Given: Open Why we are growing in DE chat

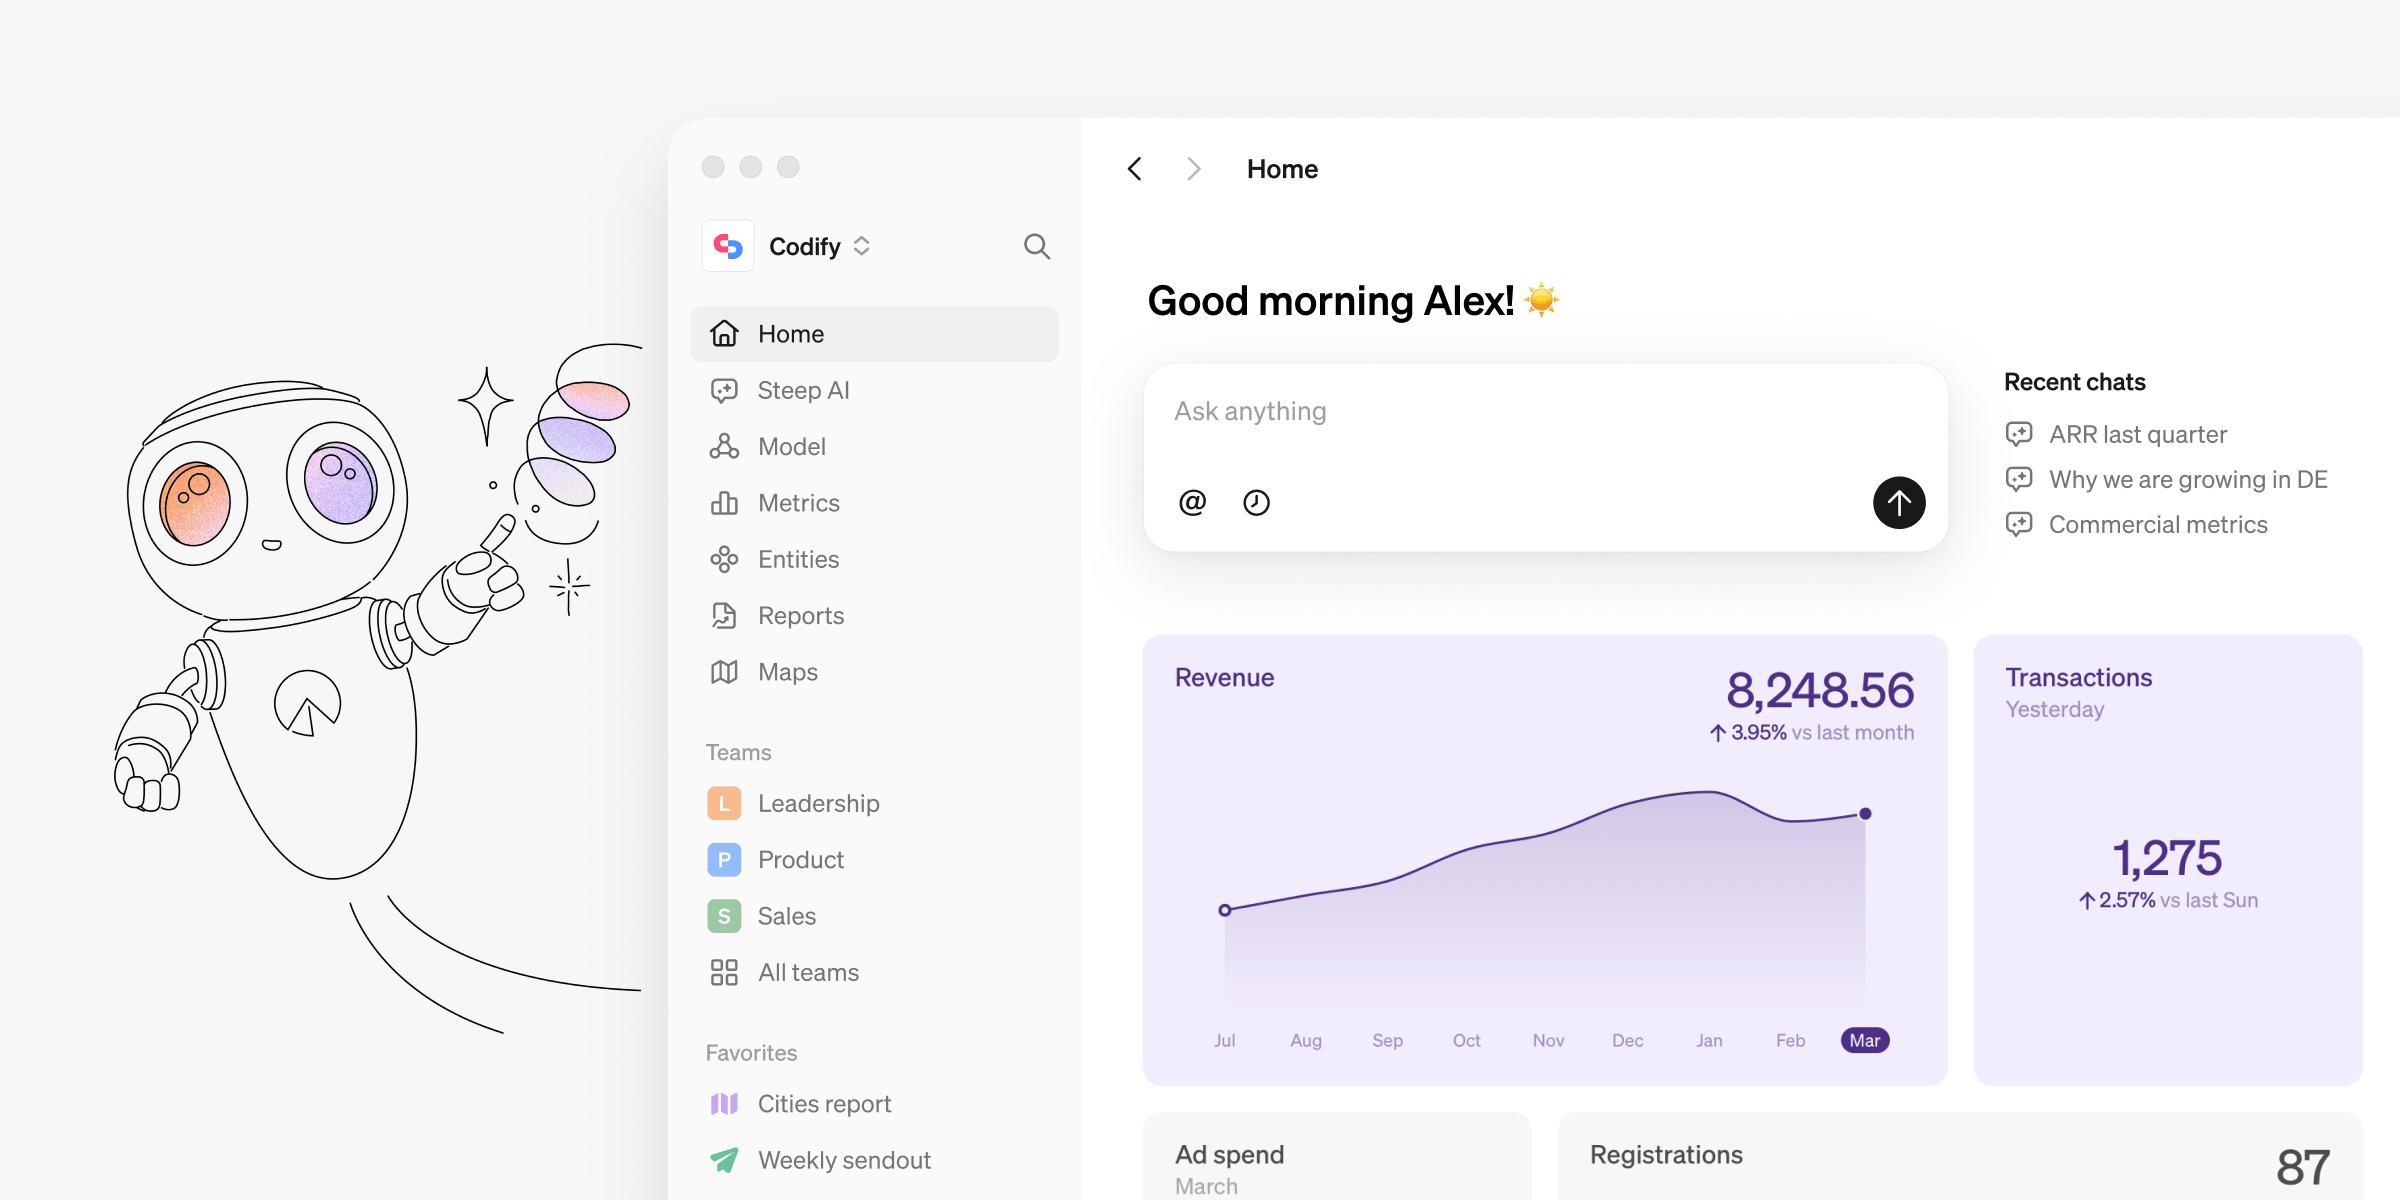Looking at the screenshot, I should tap(2187, 479).
